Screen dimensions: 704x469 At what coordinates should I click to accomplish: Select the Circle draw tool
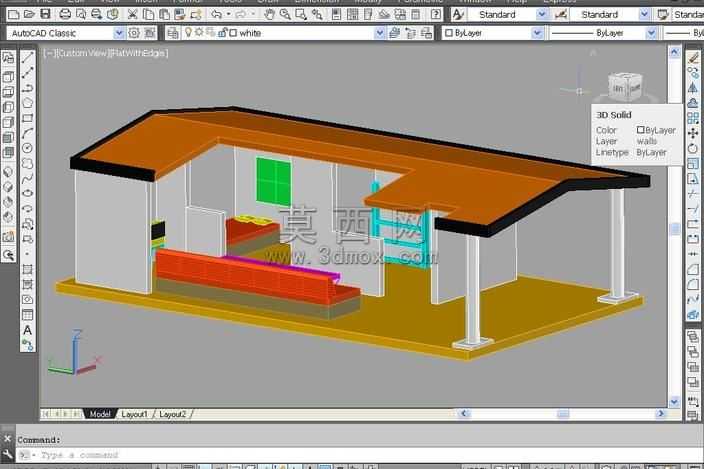point(27,148)
